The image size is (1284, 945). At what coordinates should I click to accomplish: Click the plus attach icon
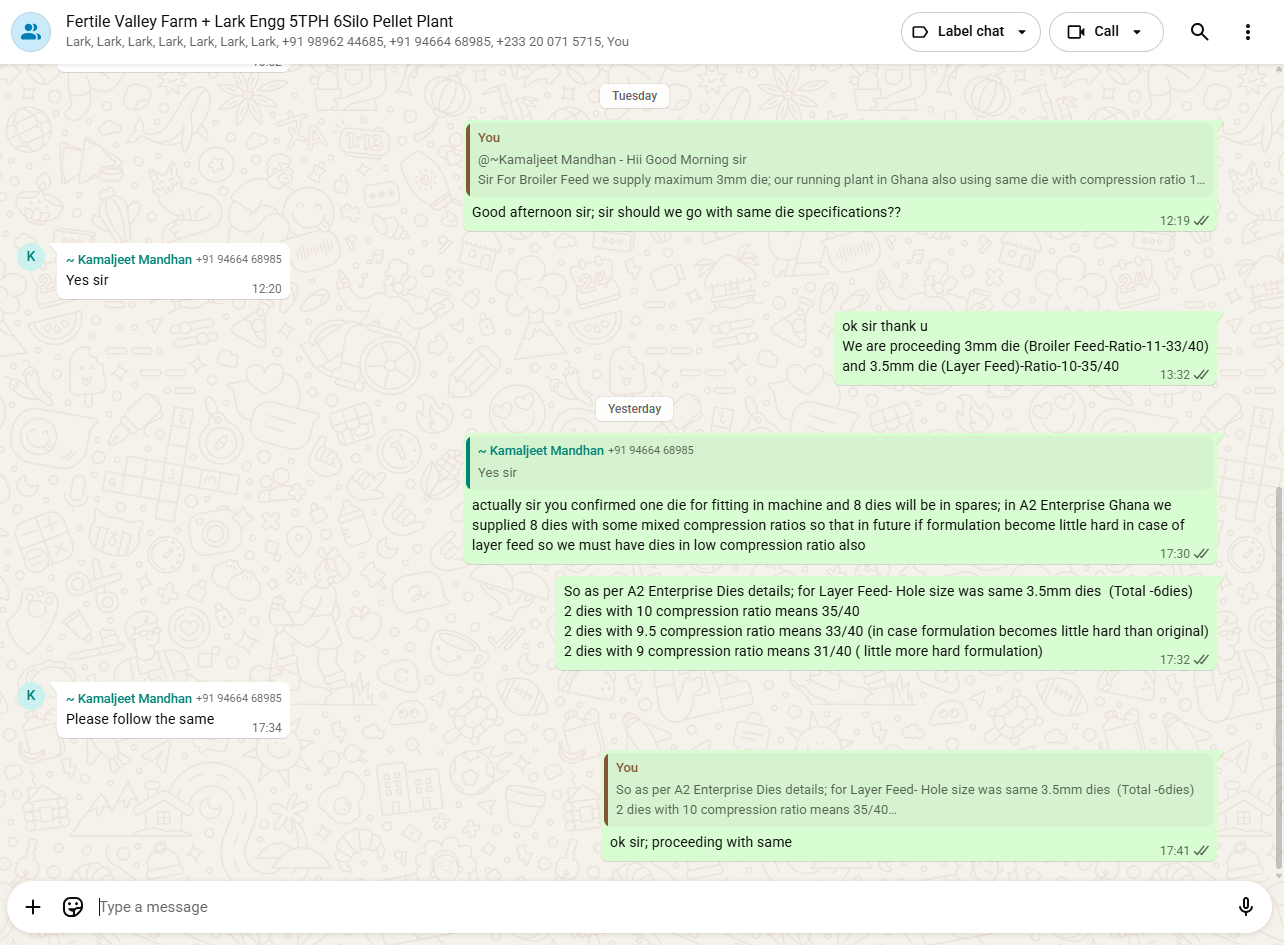point(33,907)
